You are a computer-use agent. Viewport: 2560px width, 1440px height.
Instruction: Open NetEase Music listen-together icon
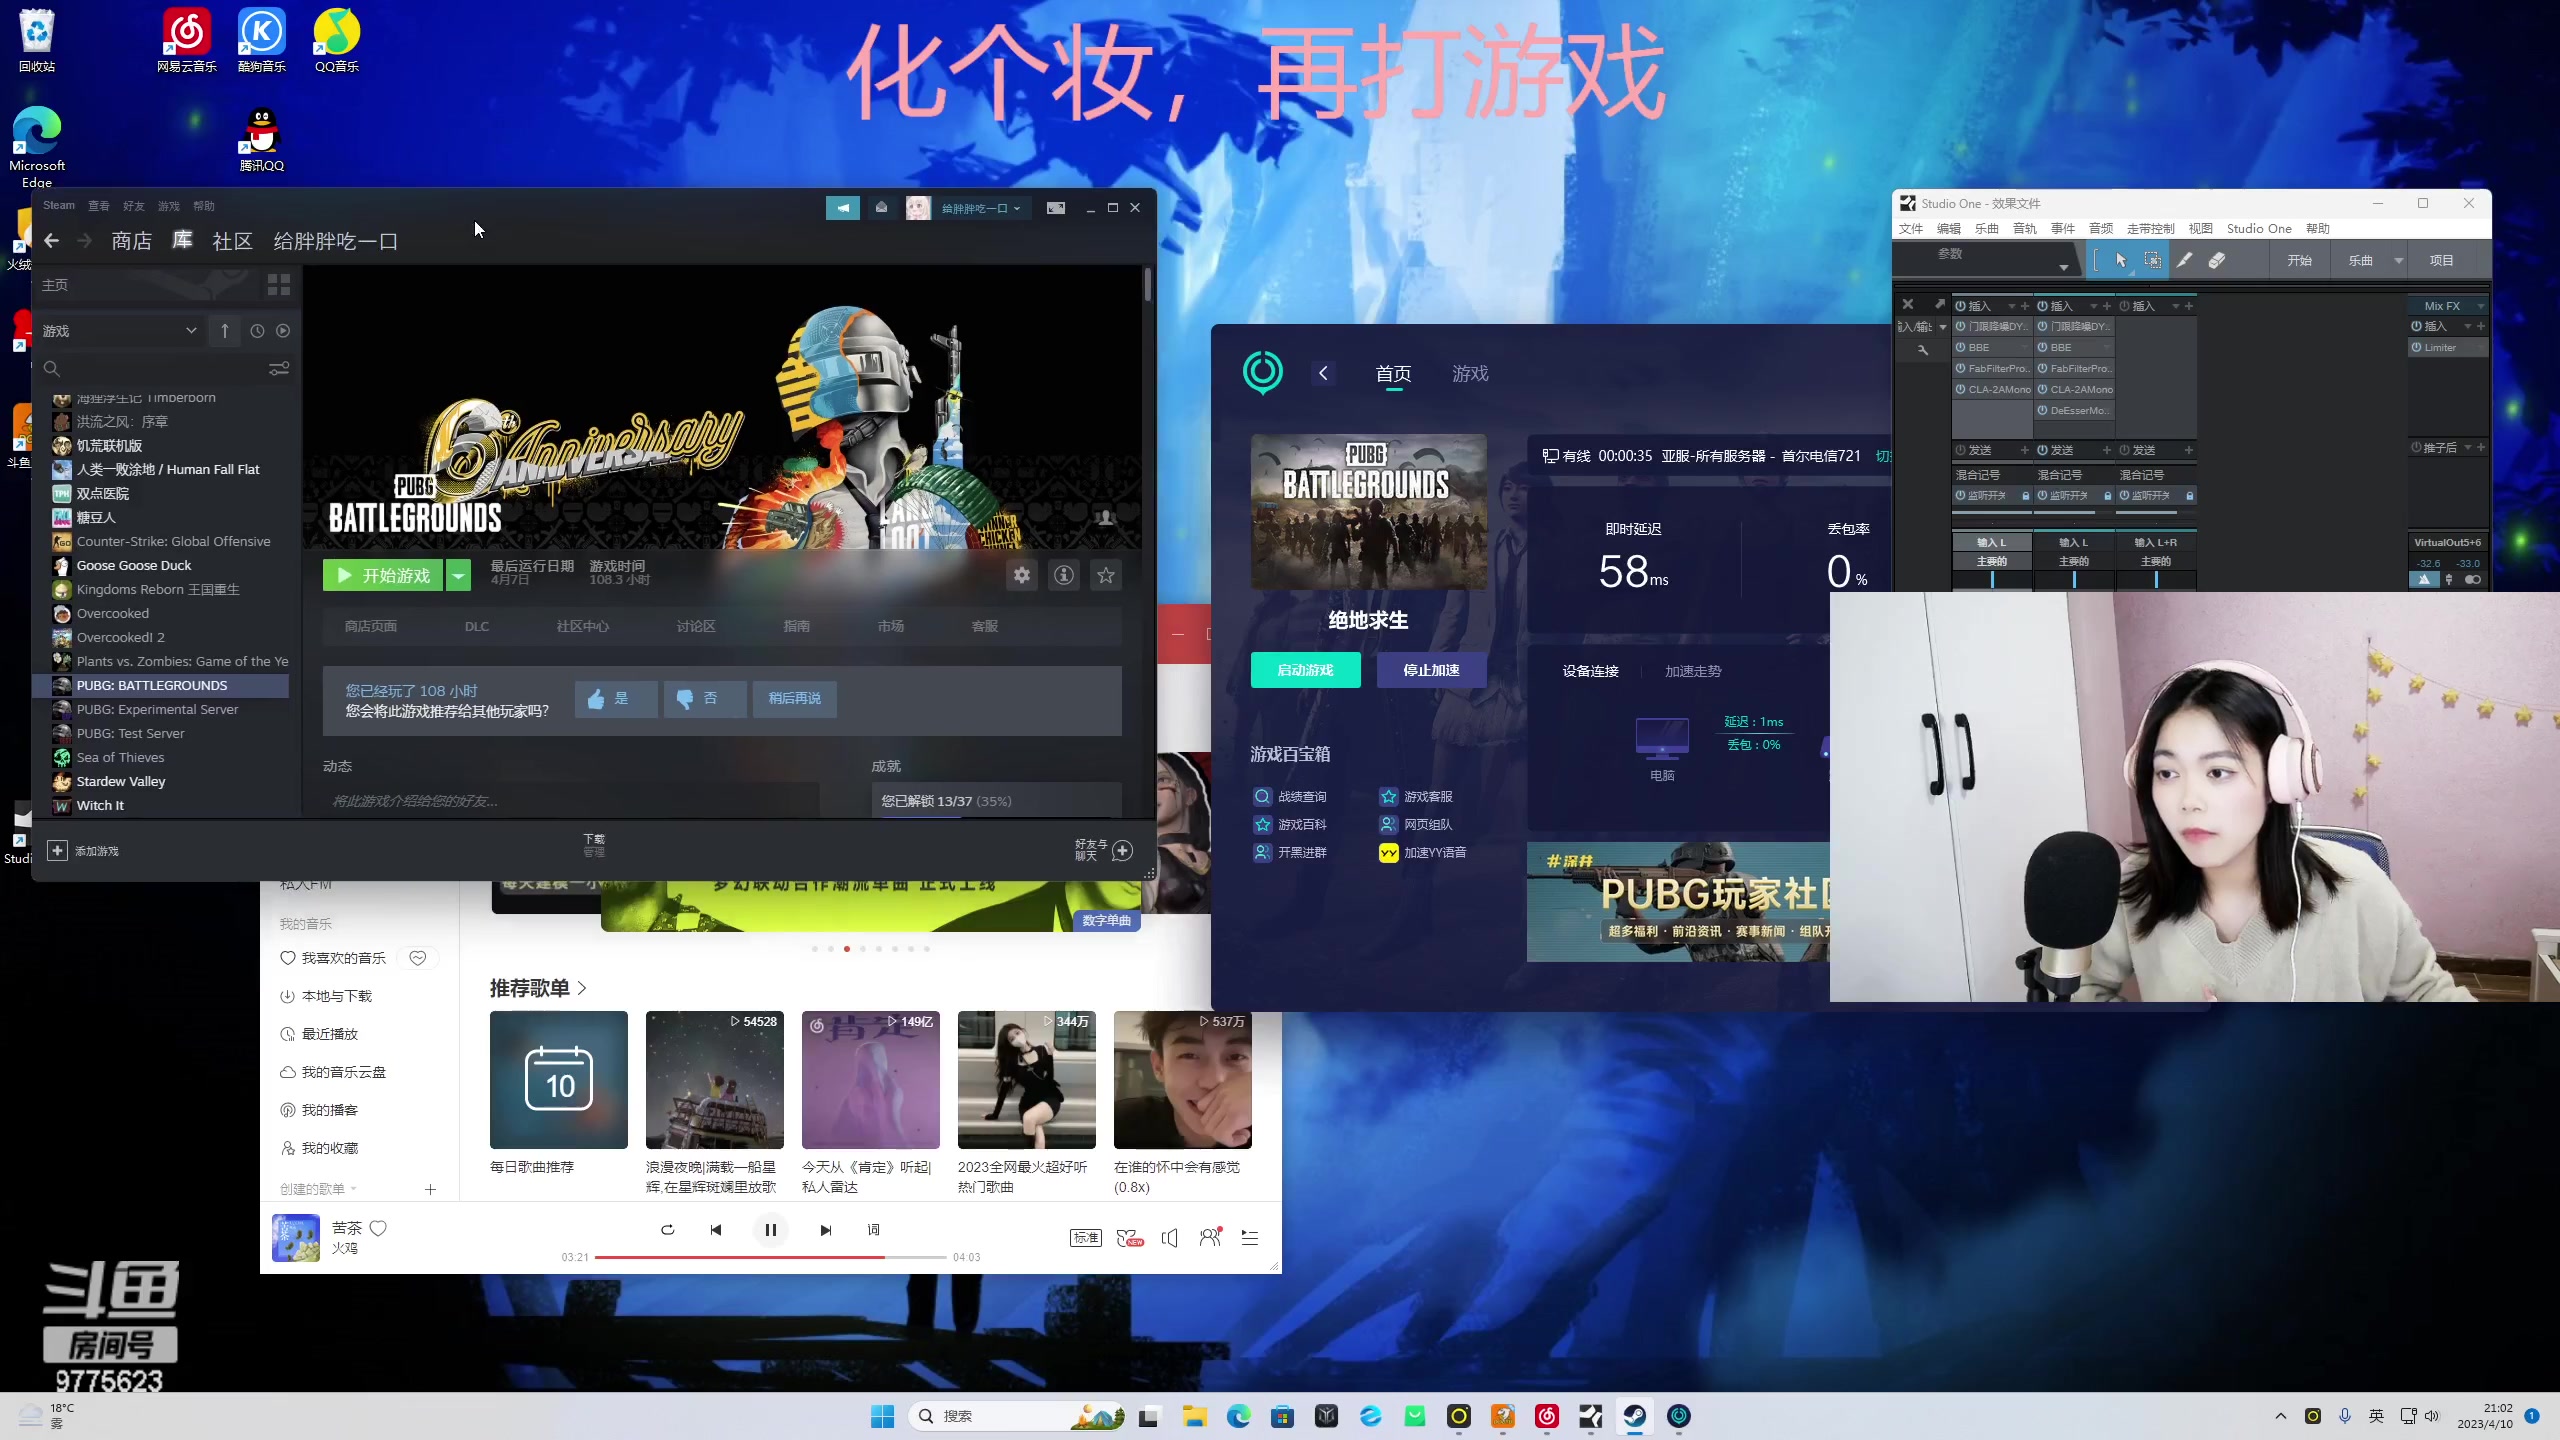click(1210, 1238)
